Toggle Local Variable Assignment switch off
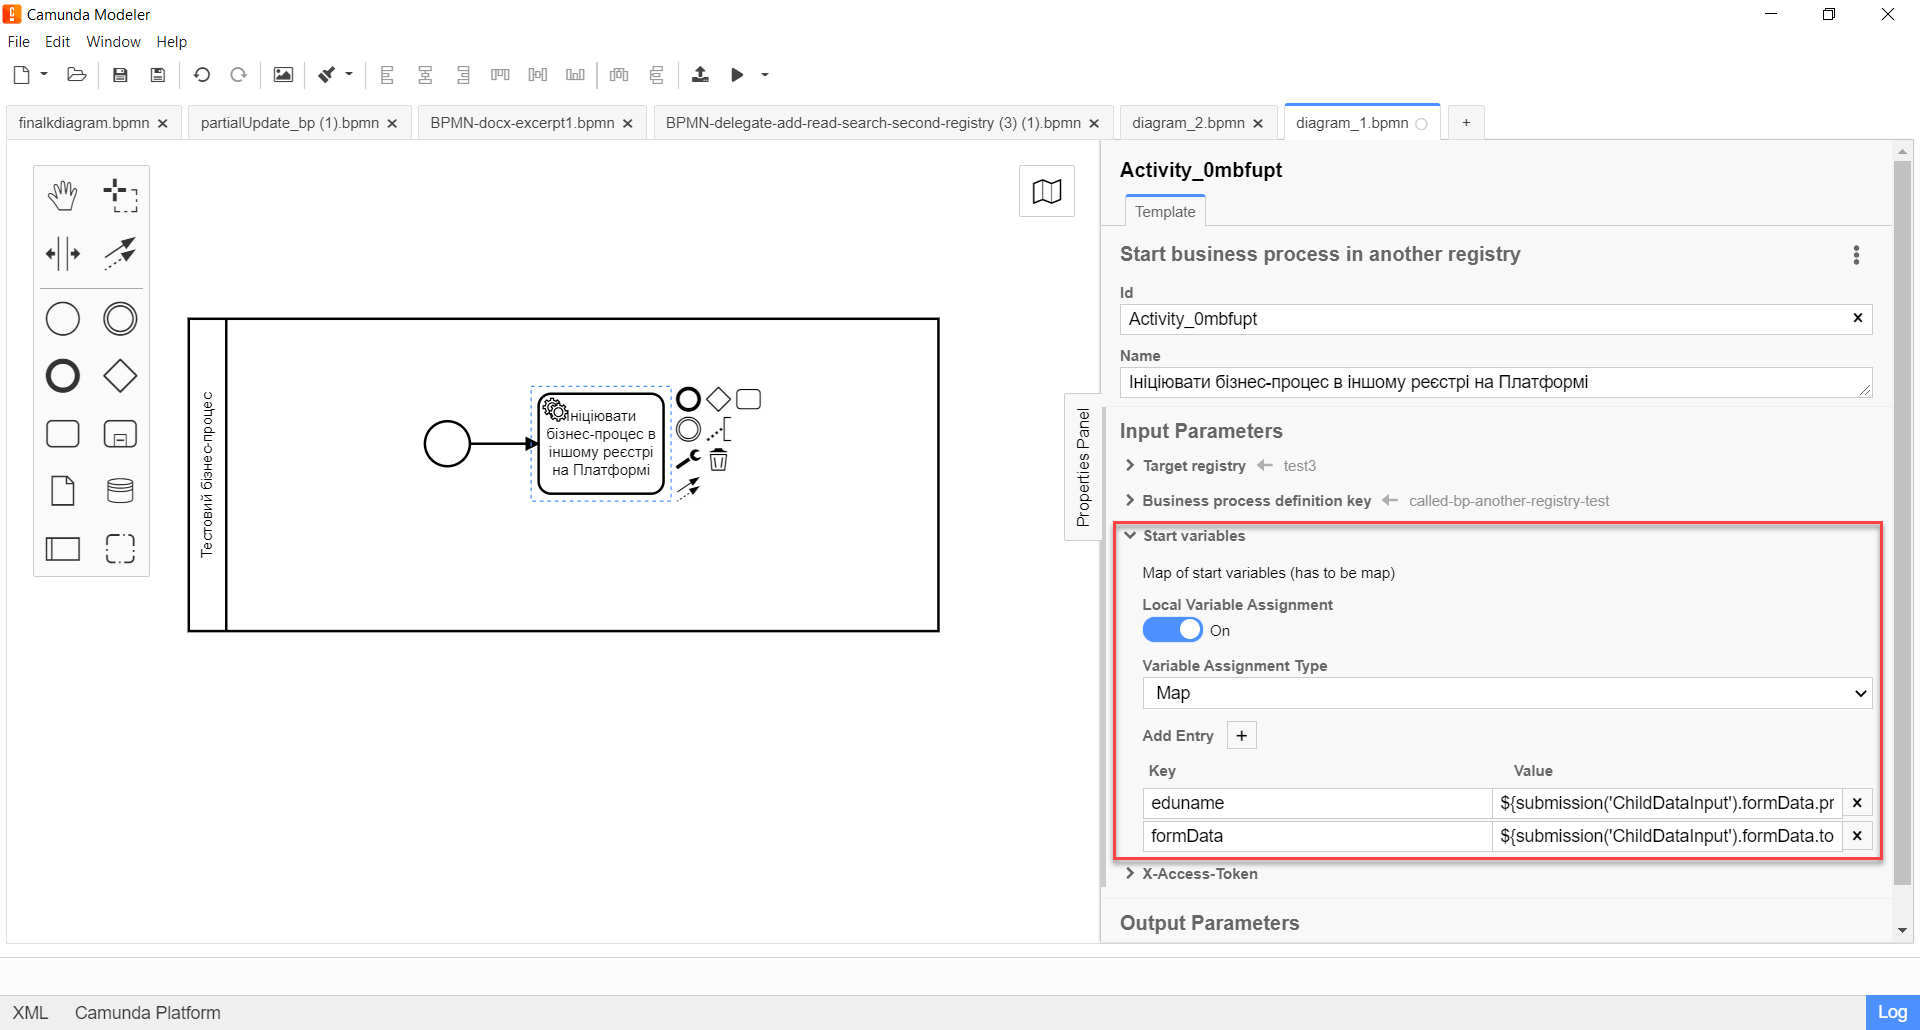1920x1030 pixels. [x=1172, y=630]
